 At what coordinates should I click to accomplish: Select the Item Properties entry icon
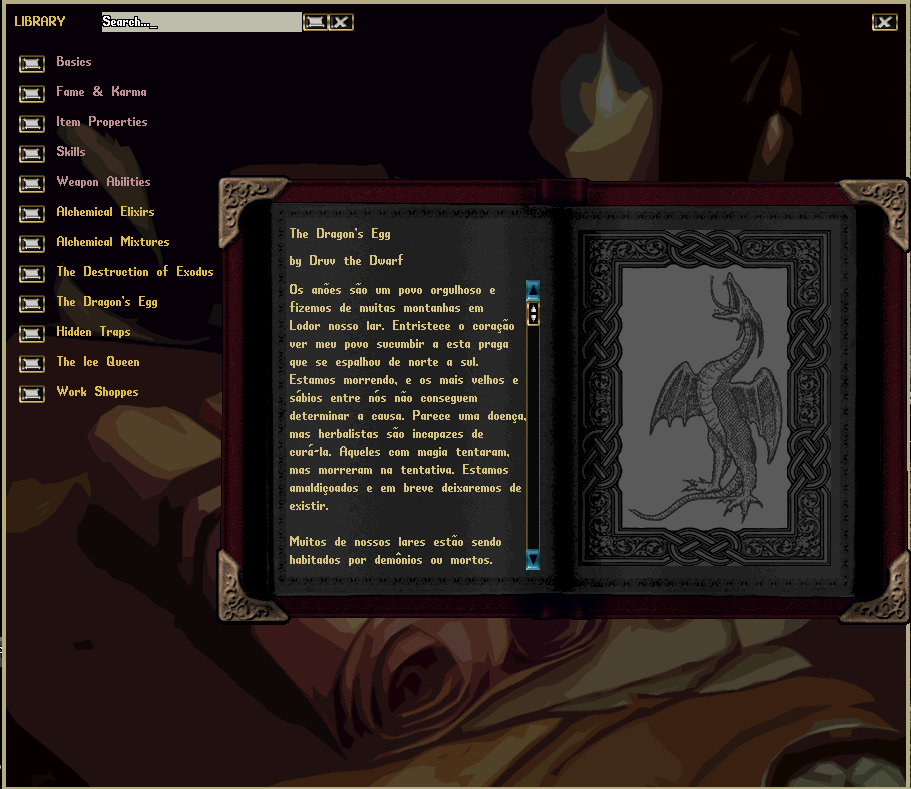tap(32, 124)
